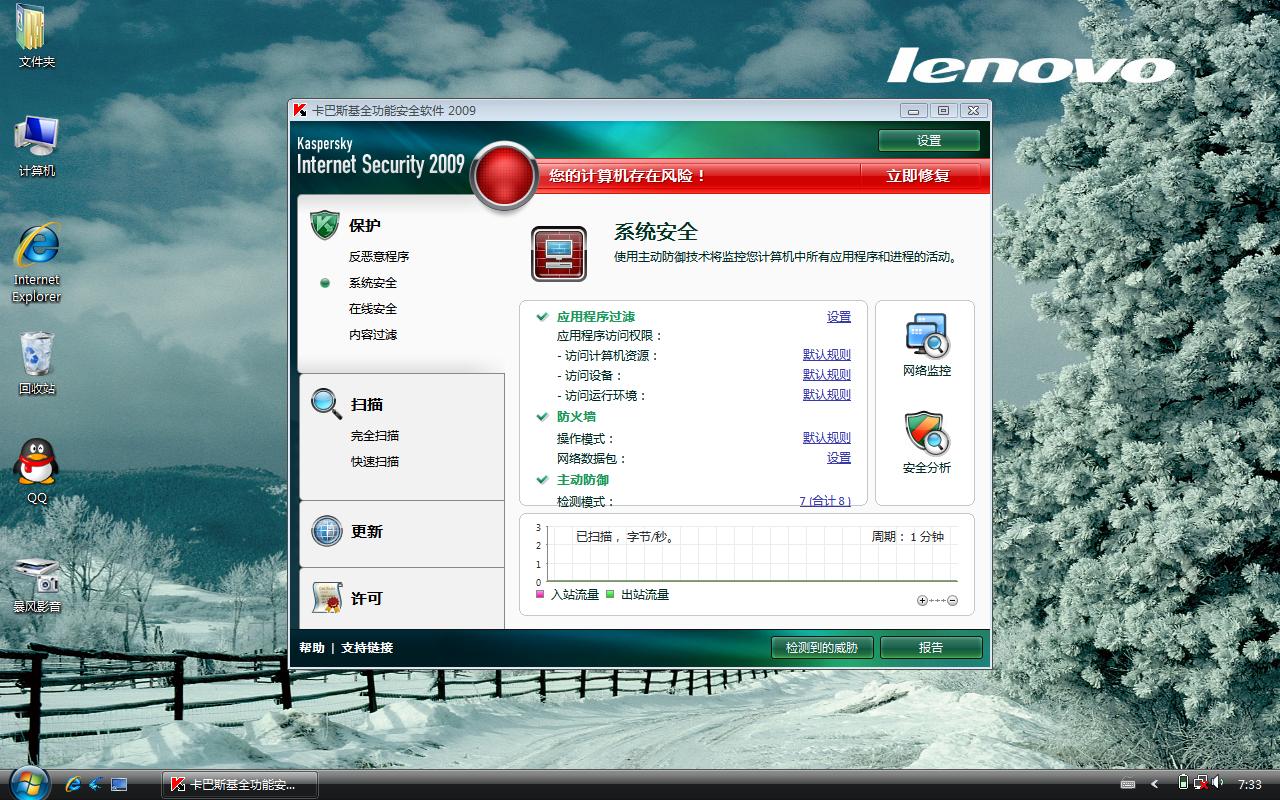Click 默认规则 link for 操作模式
Screen dimensions: 1280x800
click(x=827, y=438)
